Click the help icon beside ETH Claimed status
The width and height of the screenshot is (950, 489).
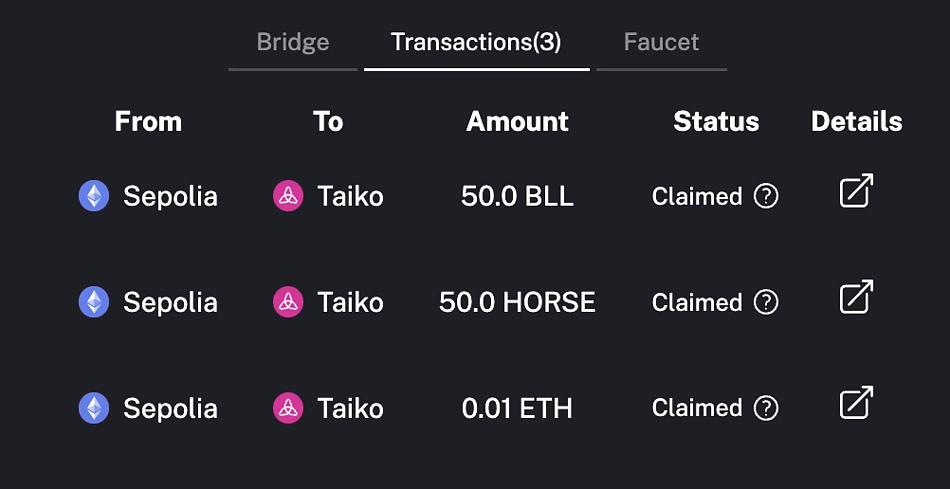766,408
